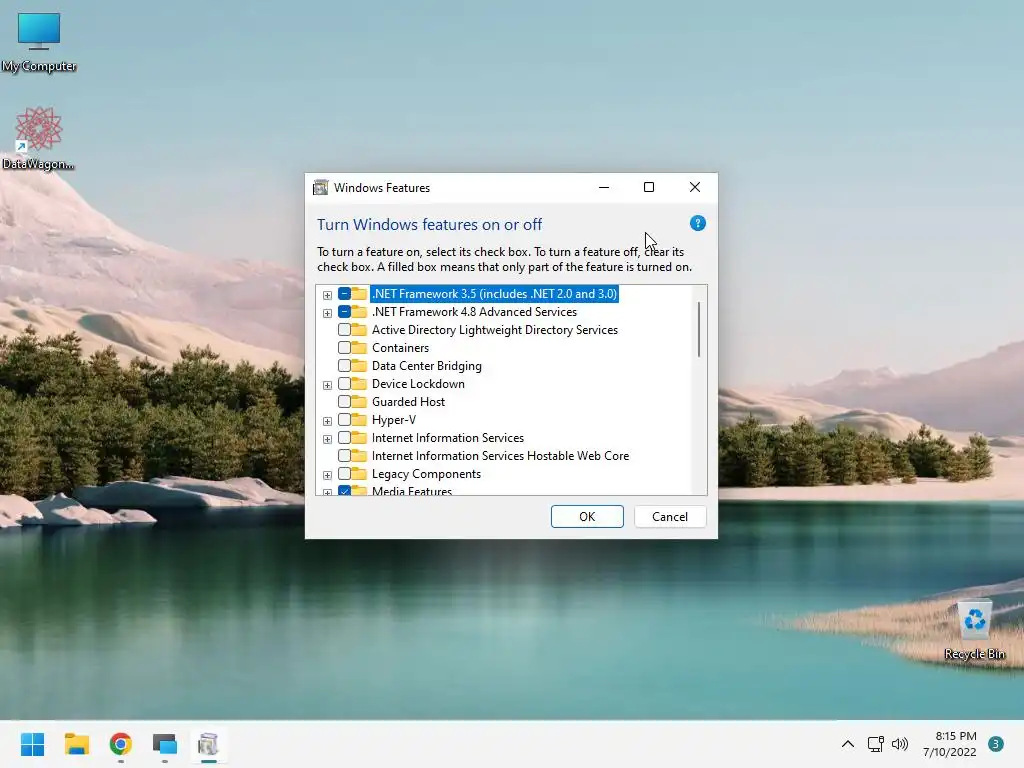Viewport: 1024px width, 768px height.
Task: Open the volume tray icon
Action: 900,744
